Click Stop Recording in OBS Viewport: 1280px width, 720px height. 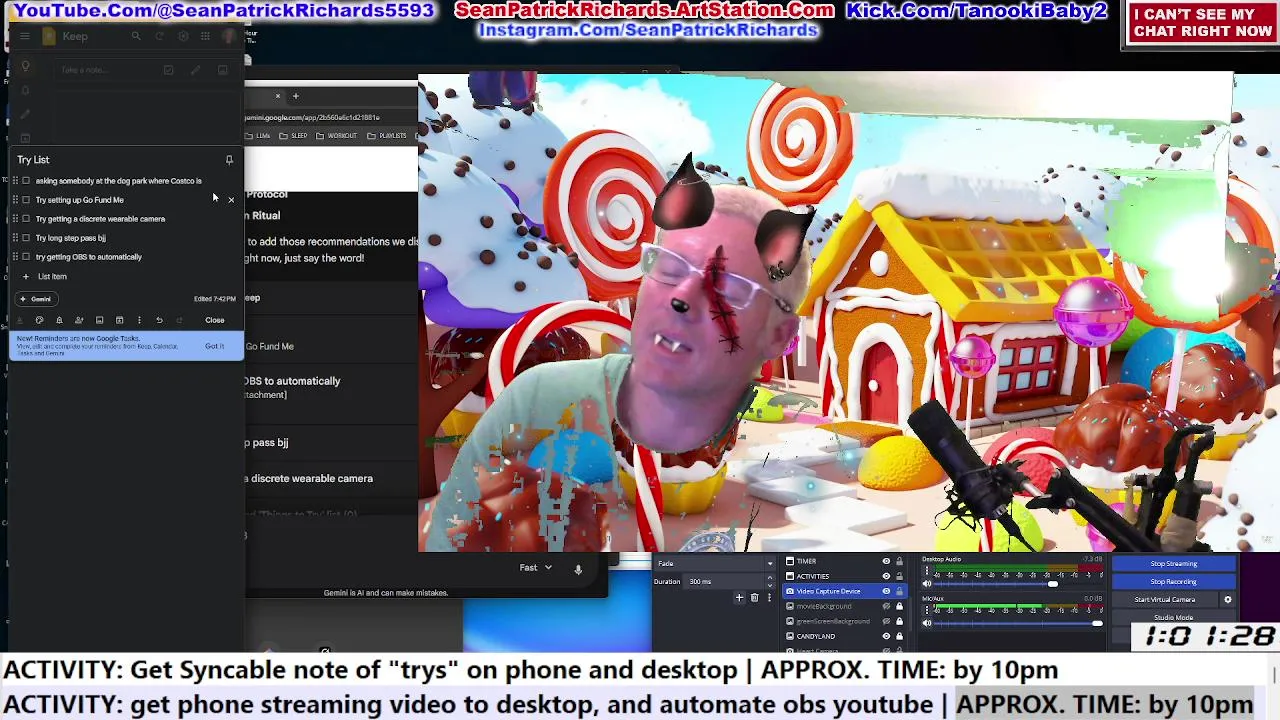(1173, 582)
